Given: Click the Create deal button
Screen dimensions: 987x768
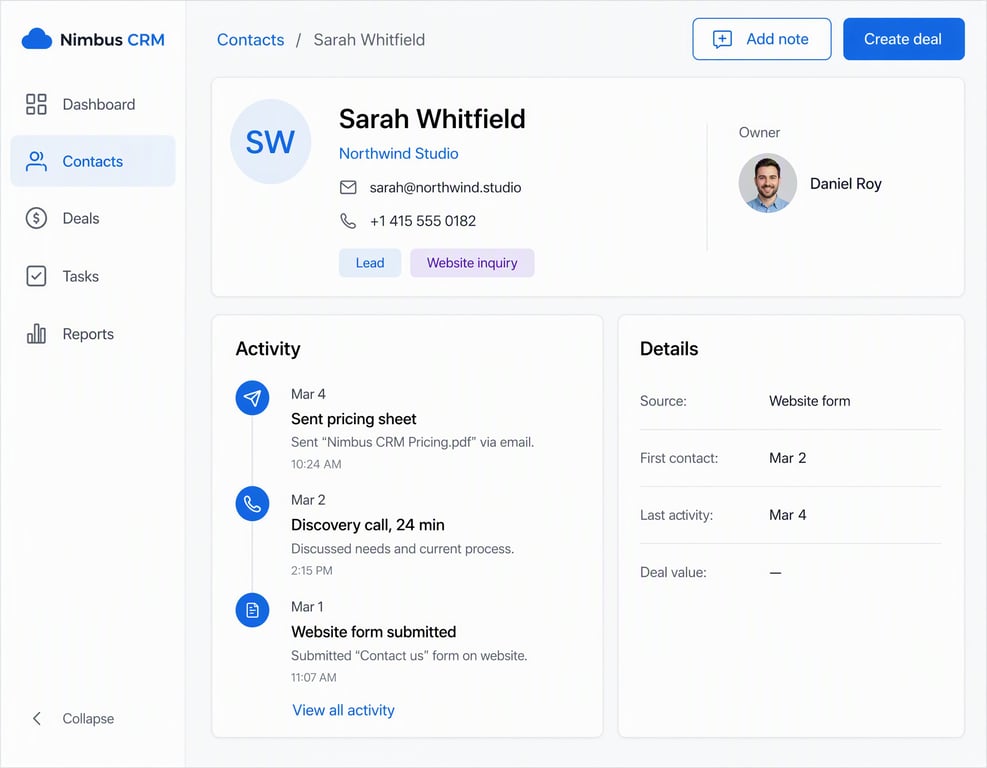Looking at the screenshot, I should coord(903,39).
